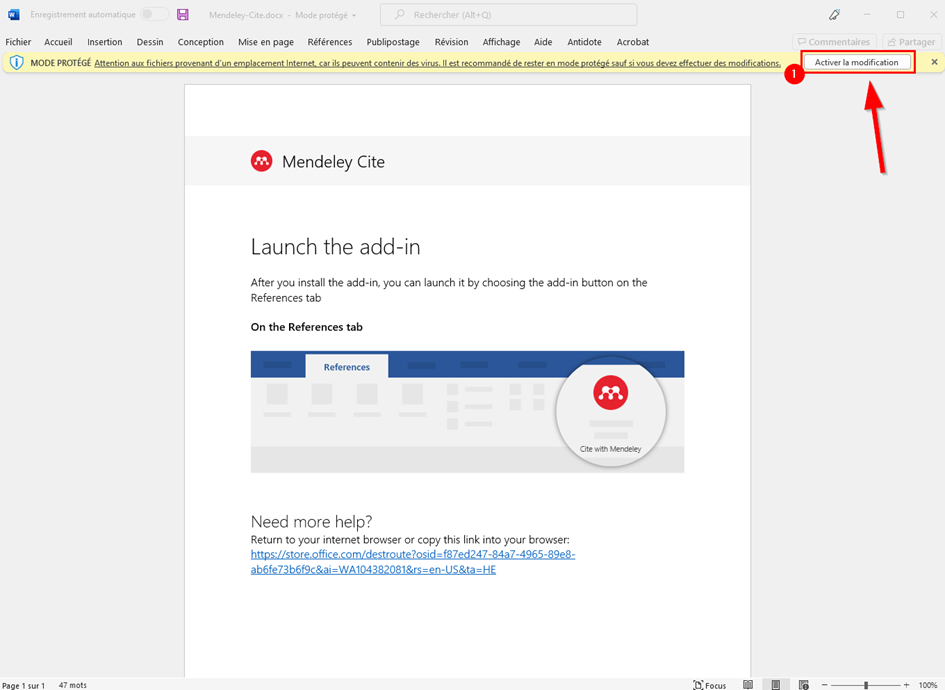Click the On the References tab text
The image size is (945, 690).
(307, 327)
